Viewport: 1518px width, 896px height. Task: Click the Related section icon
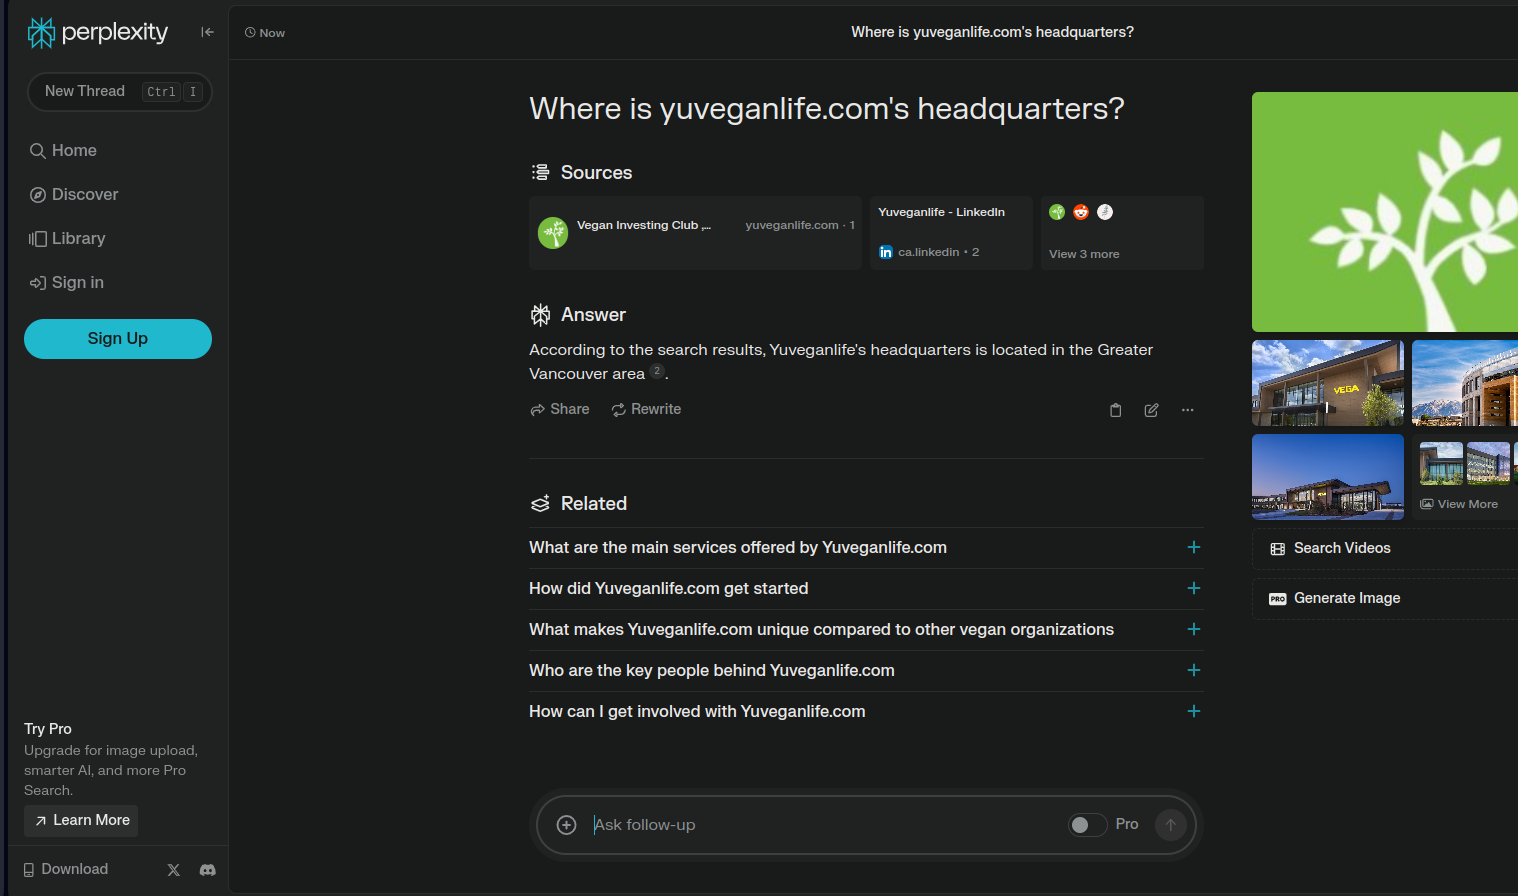[540, 504]
